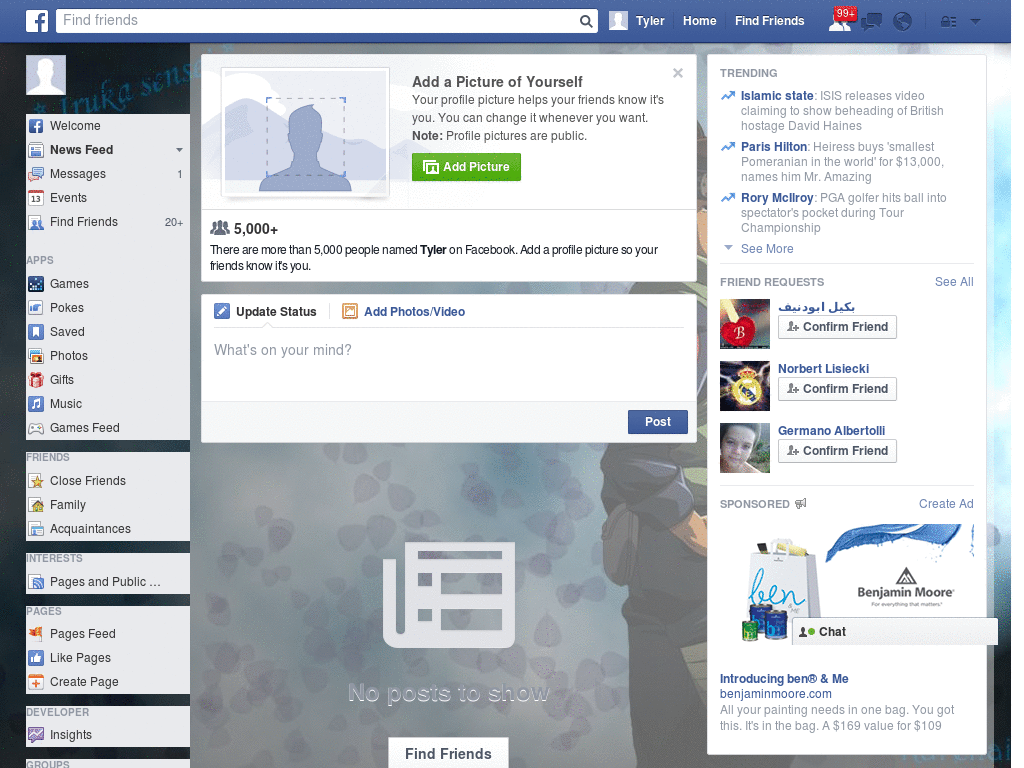Click Find Friends button below No posts

pos(448,754)
